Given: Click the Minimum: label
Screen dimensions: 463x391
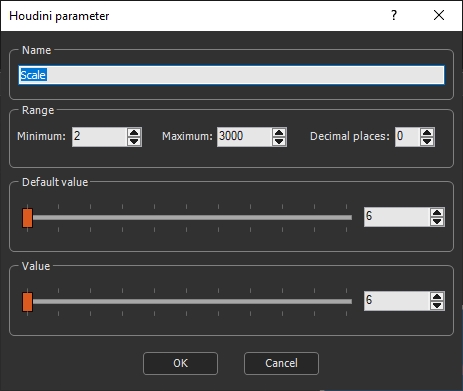Looking at the screenshot, I should (x=41, y=136).
